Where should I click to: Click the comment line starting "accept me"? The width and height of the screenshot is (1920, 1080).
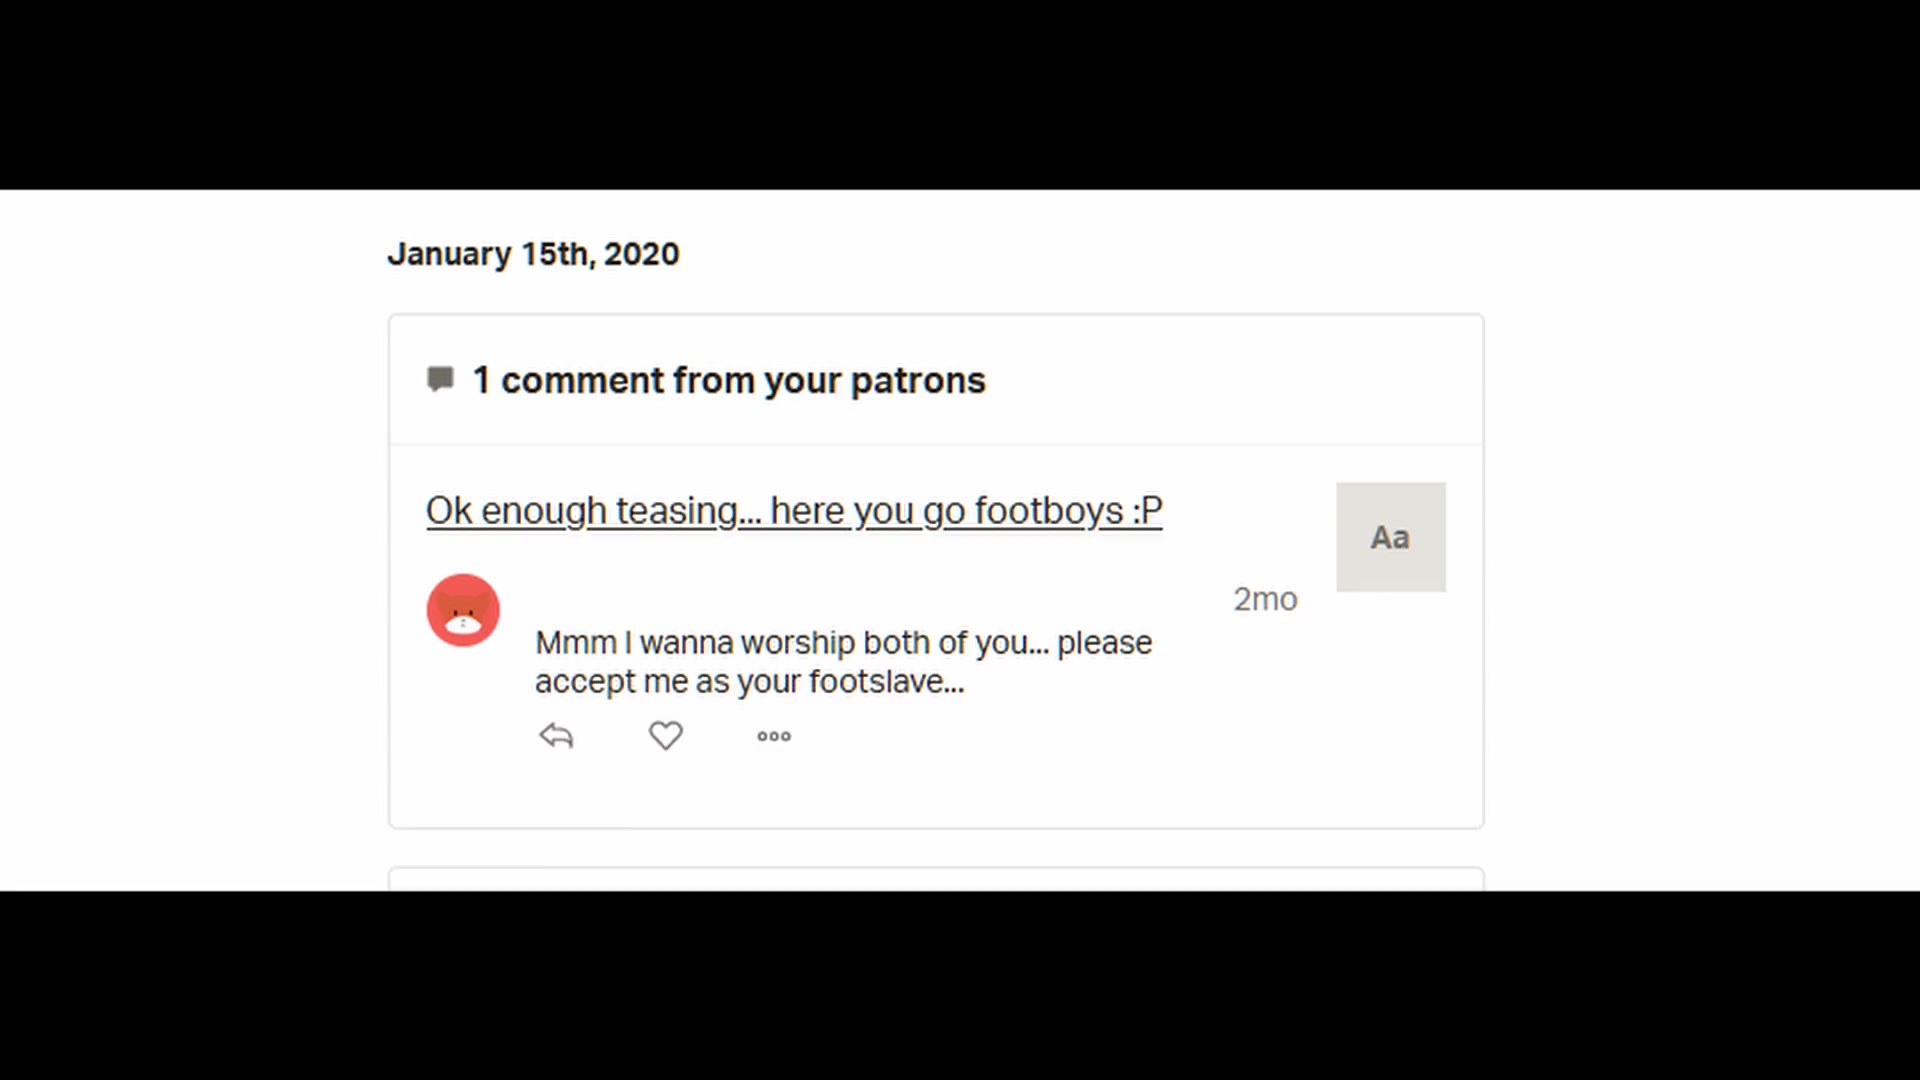pos(749,682)
